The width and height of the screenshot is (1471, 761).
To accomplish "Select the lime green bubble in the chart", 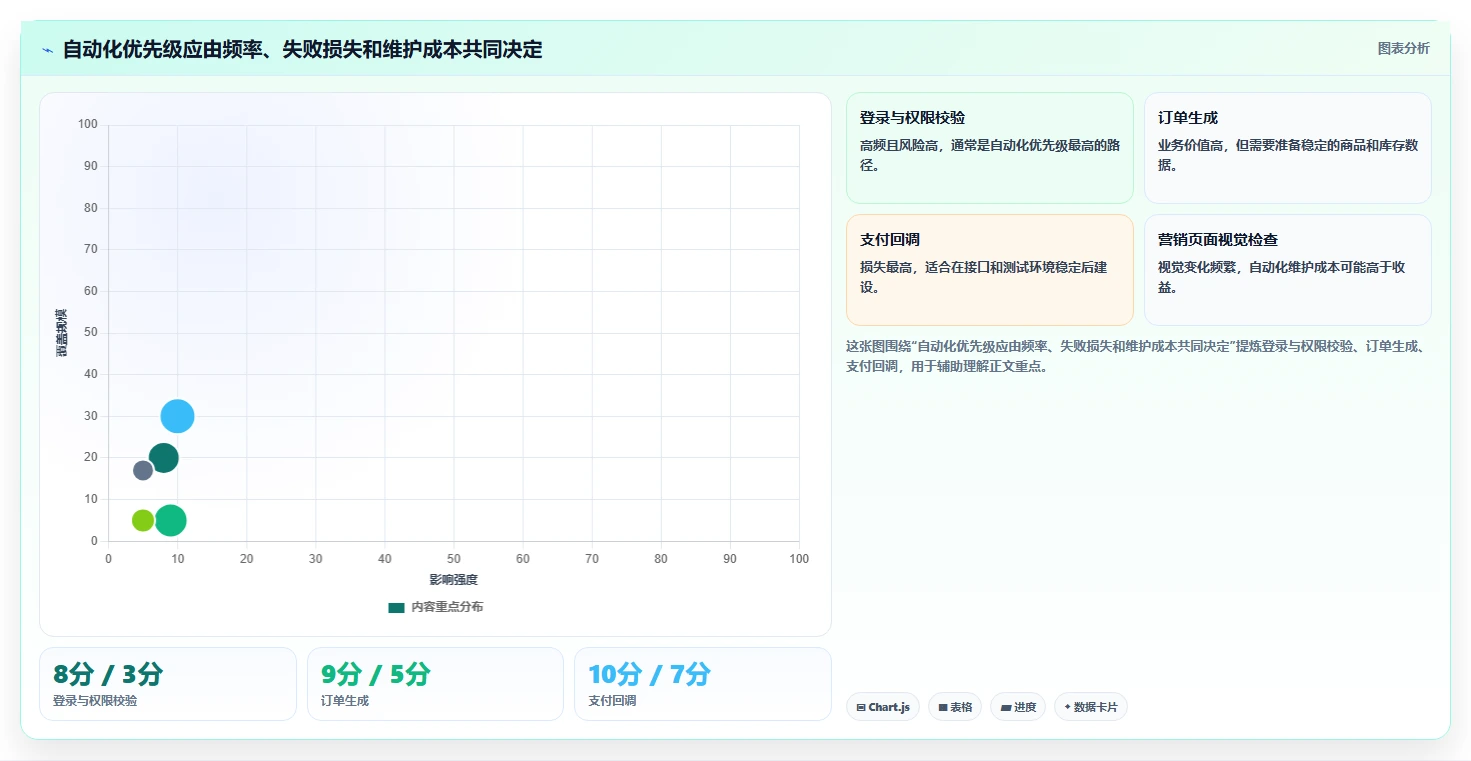I will point(143,520).
